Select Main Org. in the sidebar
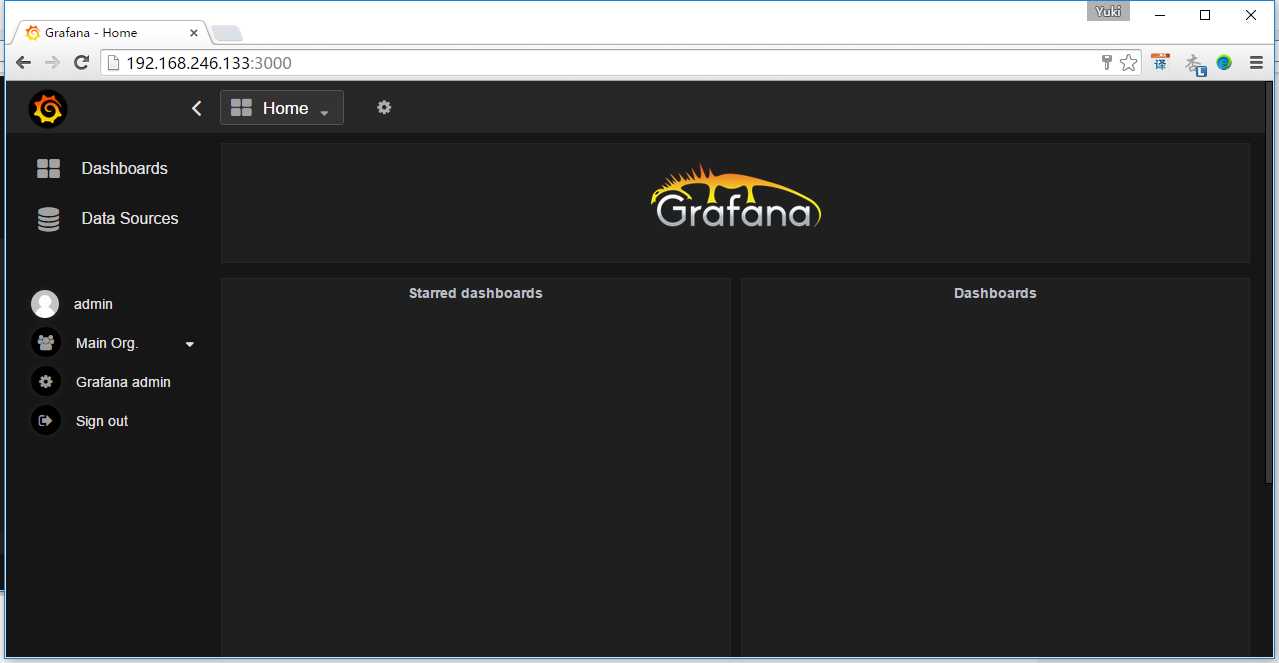1279x663 pixels. (x=107, y=343)
